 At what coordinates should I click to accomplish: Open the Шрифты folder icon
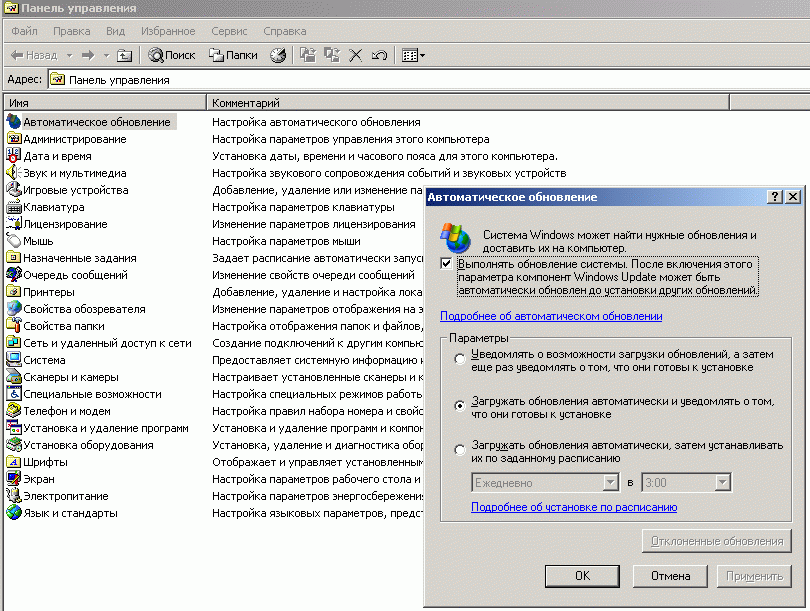click(13, 462)
